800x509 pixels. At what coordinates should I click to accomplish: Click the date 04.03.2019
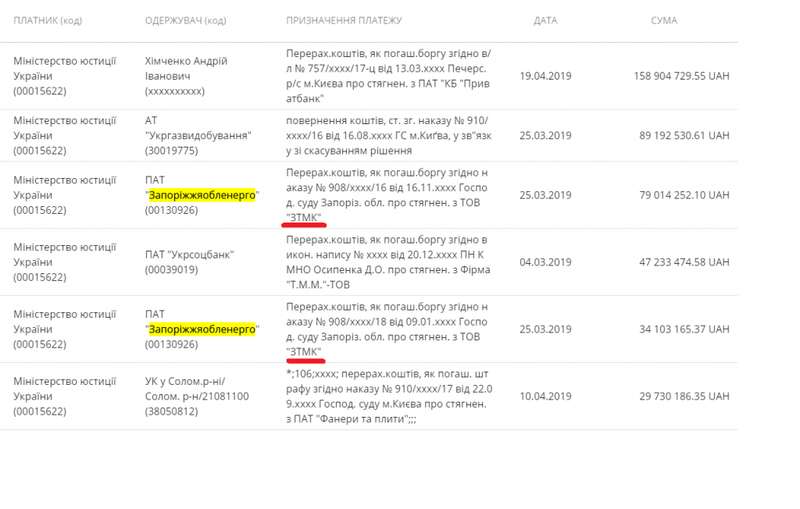pos(545,262)
